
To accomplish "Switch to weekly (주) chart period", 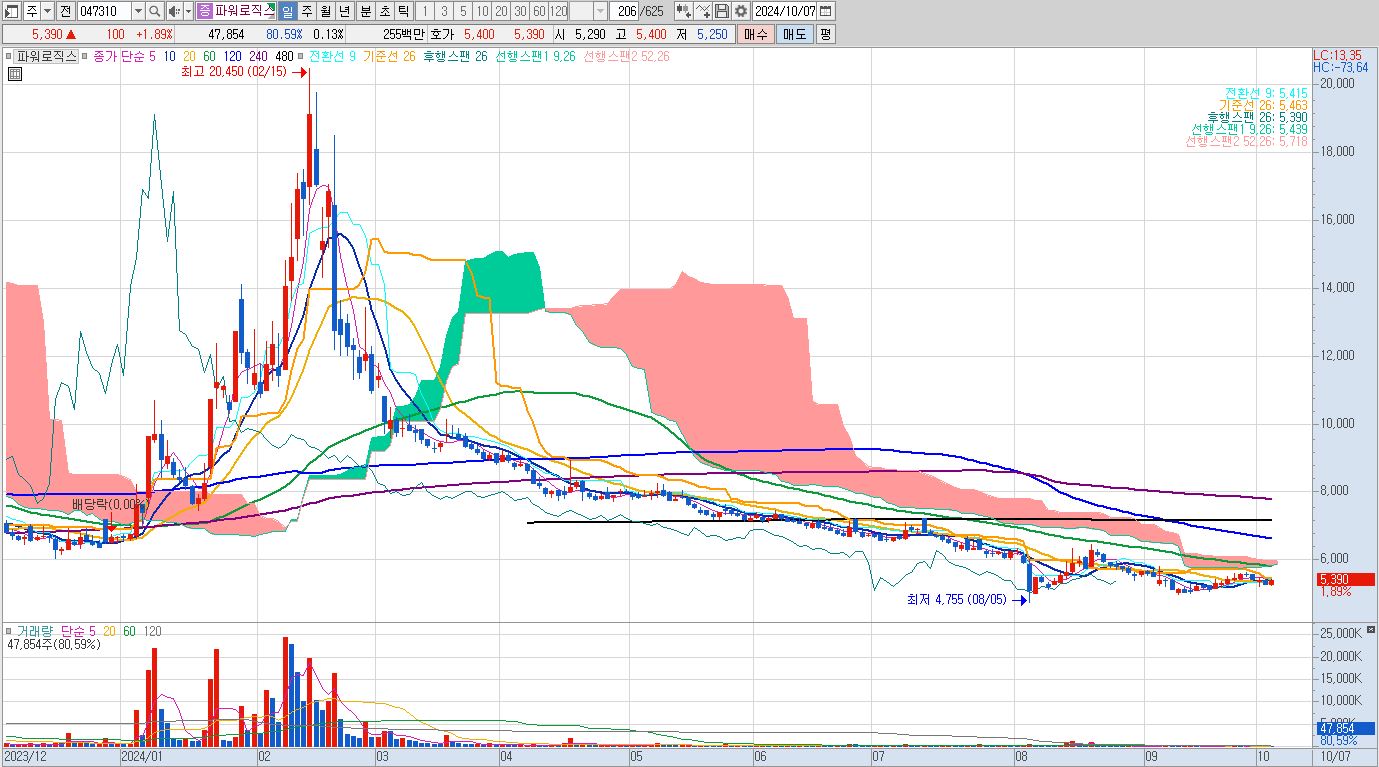I will click(306, 11).
